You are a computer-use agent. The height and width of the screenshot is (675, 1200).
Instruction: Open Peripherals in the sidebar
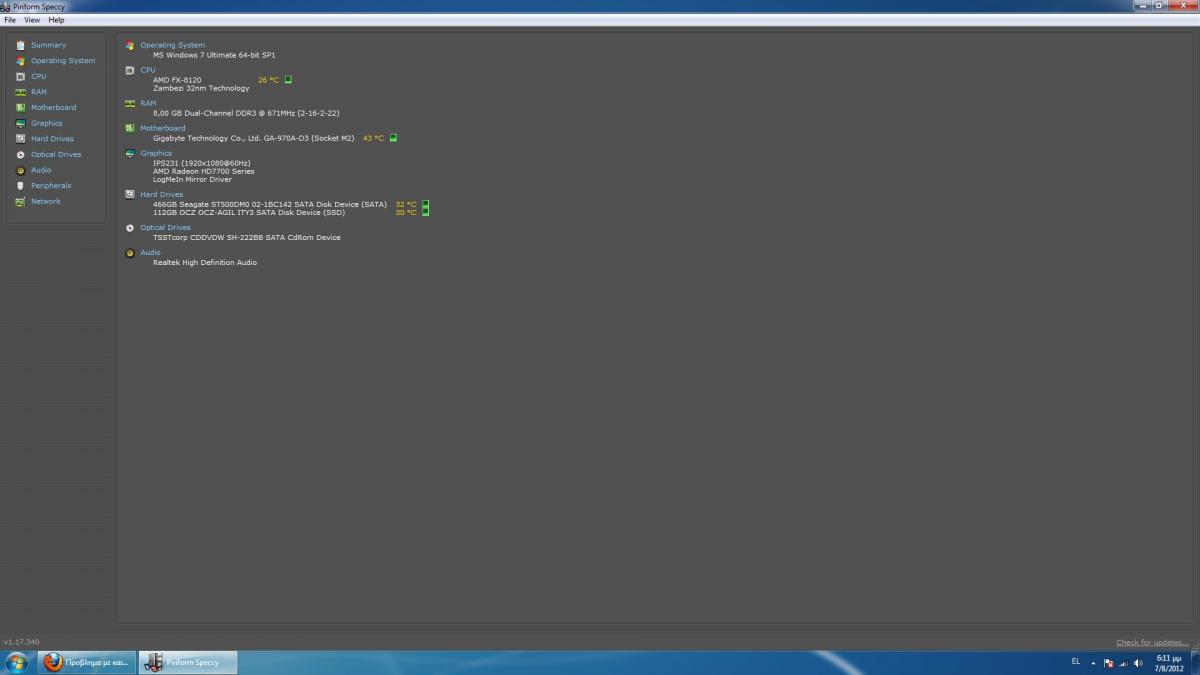pos(51,186)
